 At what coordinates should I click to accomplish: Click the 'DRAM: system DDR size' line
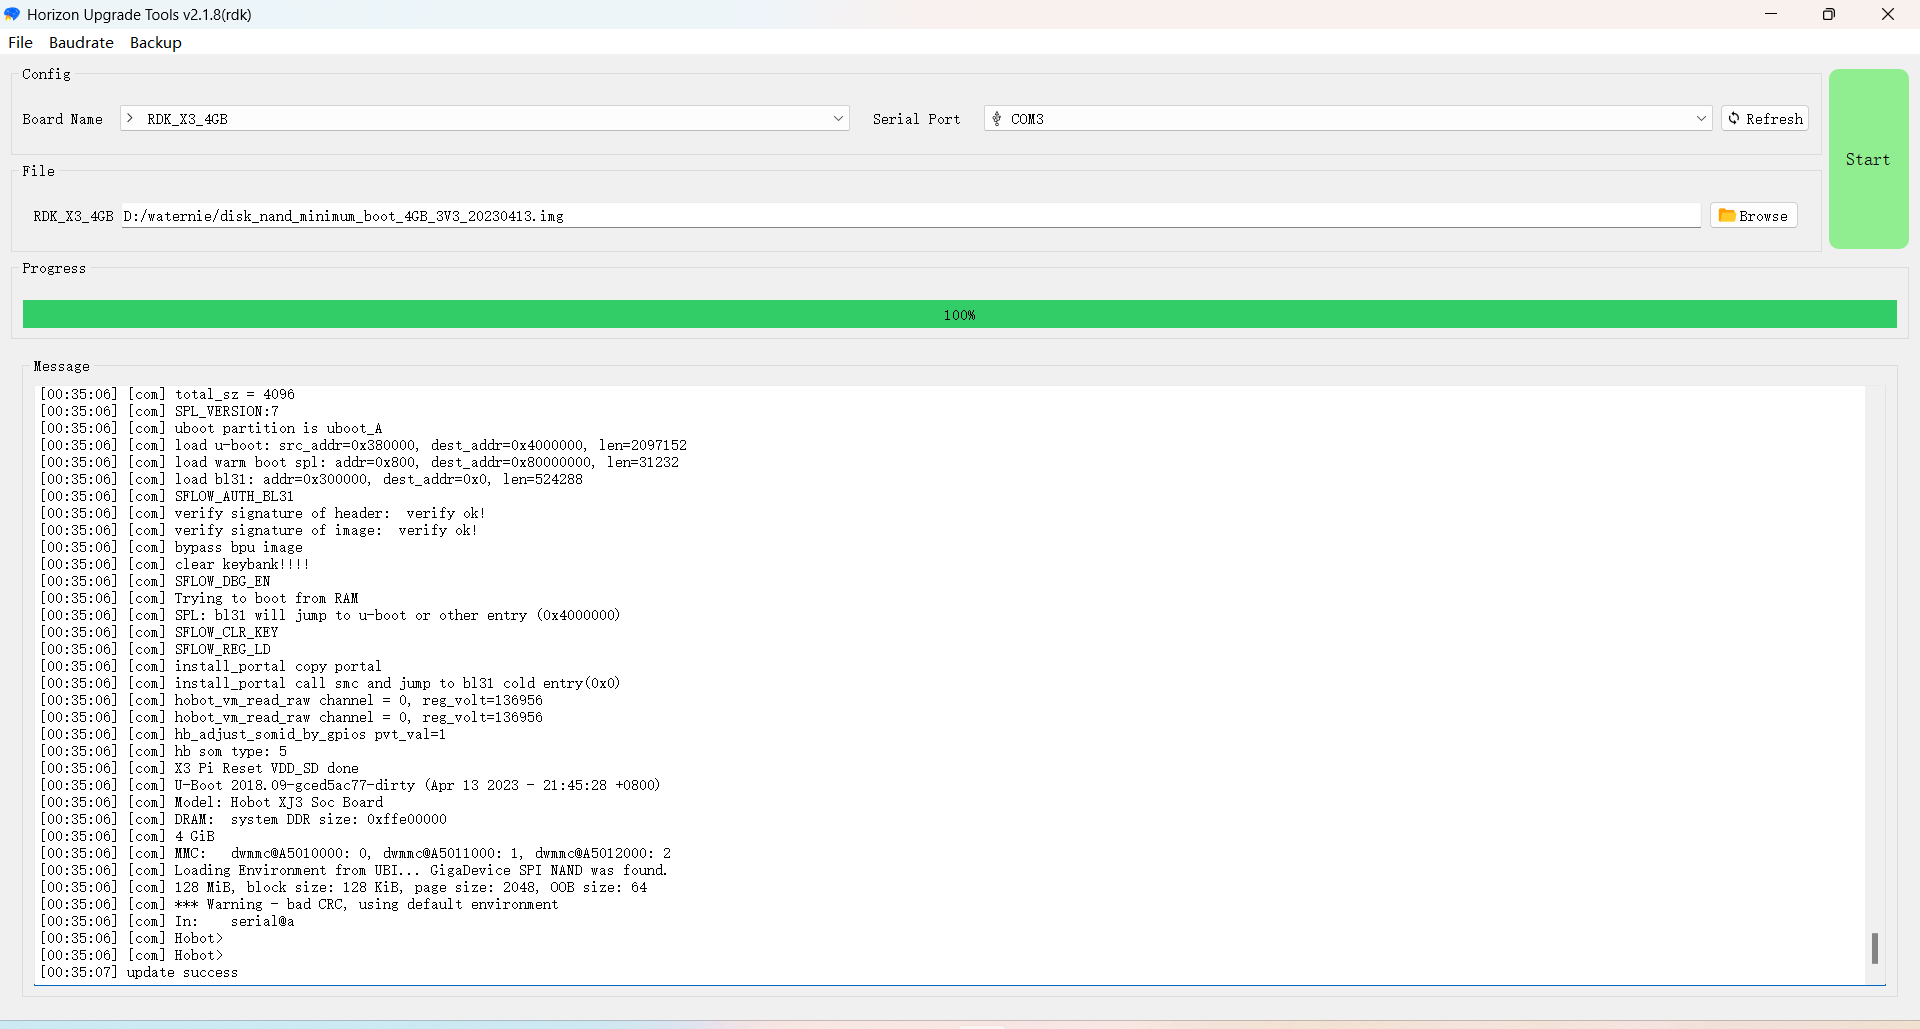pyautogui.click(x=243, y=819)
